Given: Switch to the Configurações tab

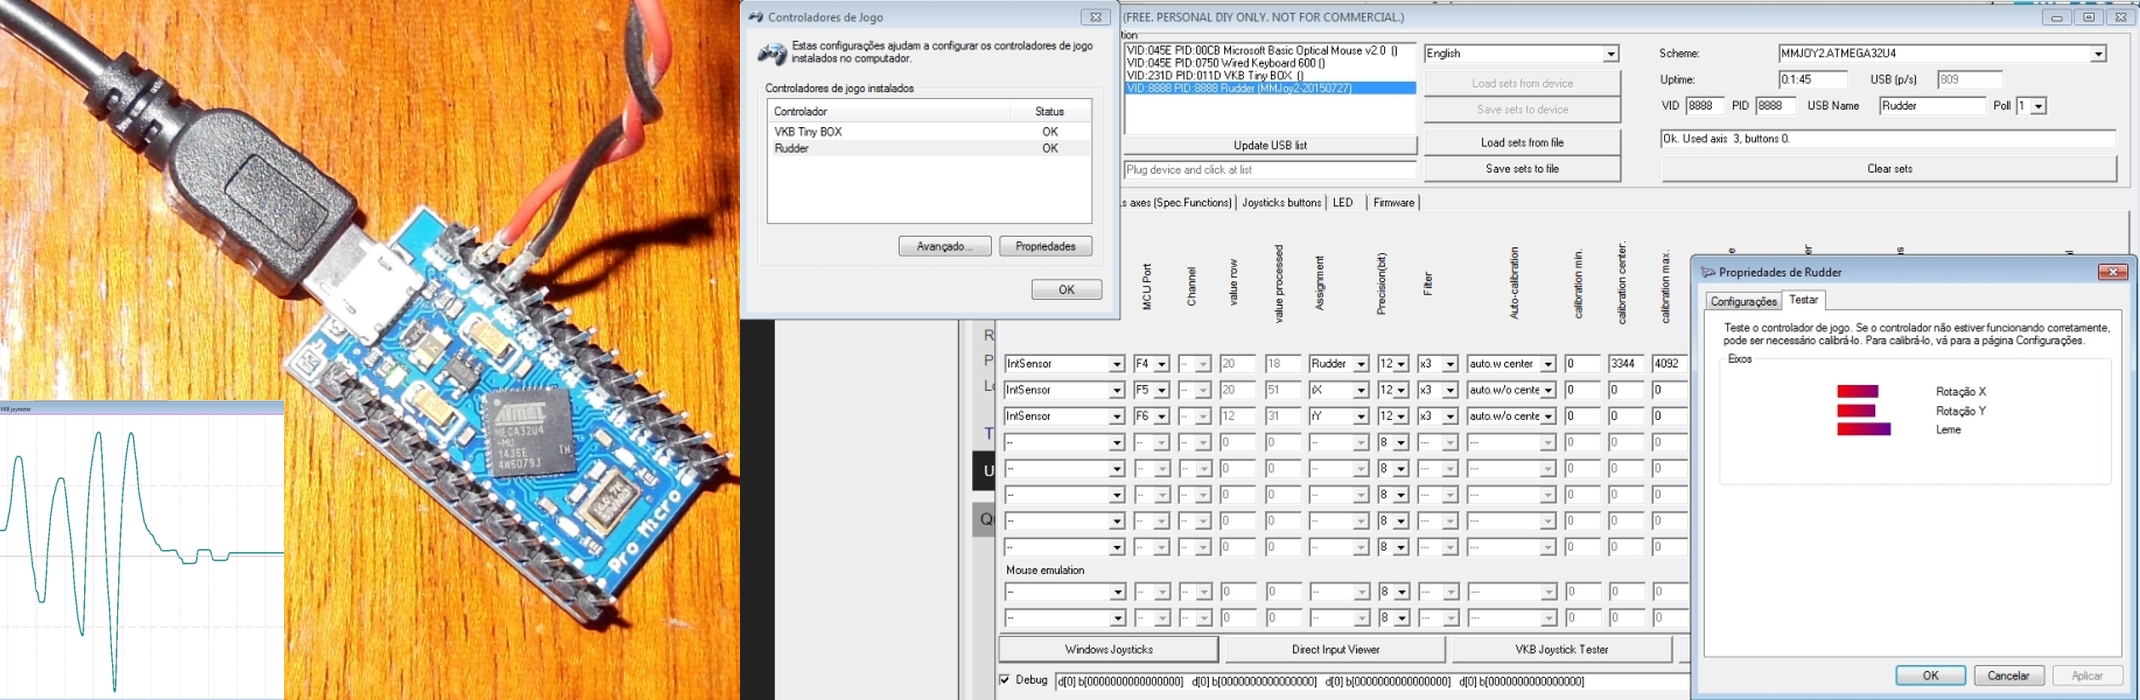Looking at the screenshot, I should tap(1743, 301).
